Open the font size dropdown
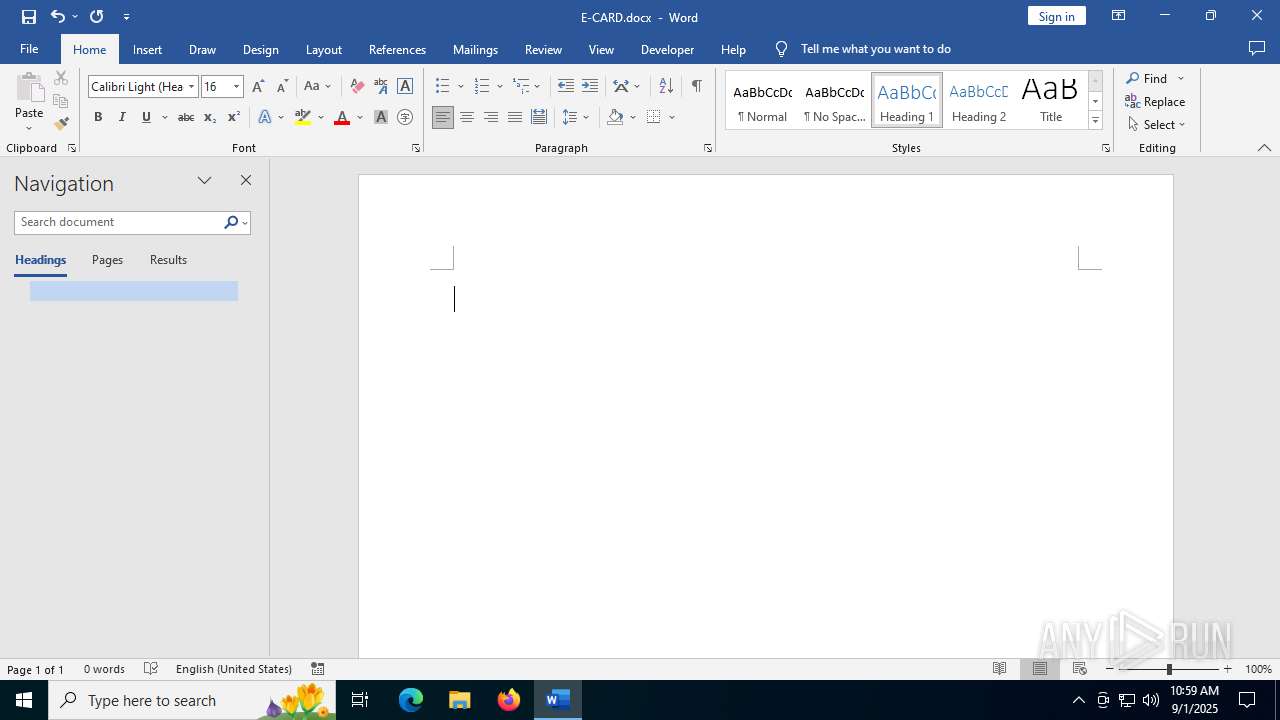Image resolution: width=1280 pixels, height=720 pixels. point(237,87)
